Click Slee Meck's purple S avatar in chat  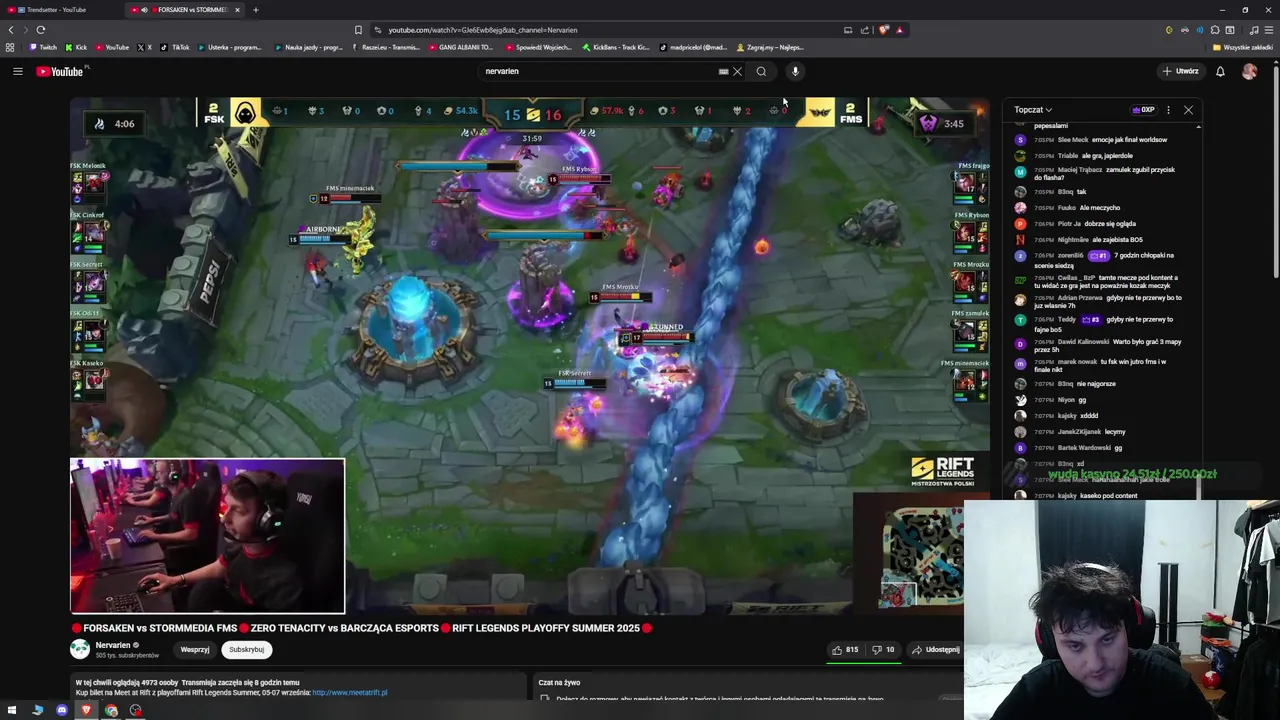[1020, 140]
